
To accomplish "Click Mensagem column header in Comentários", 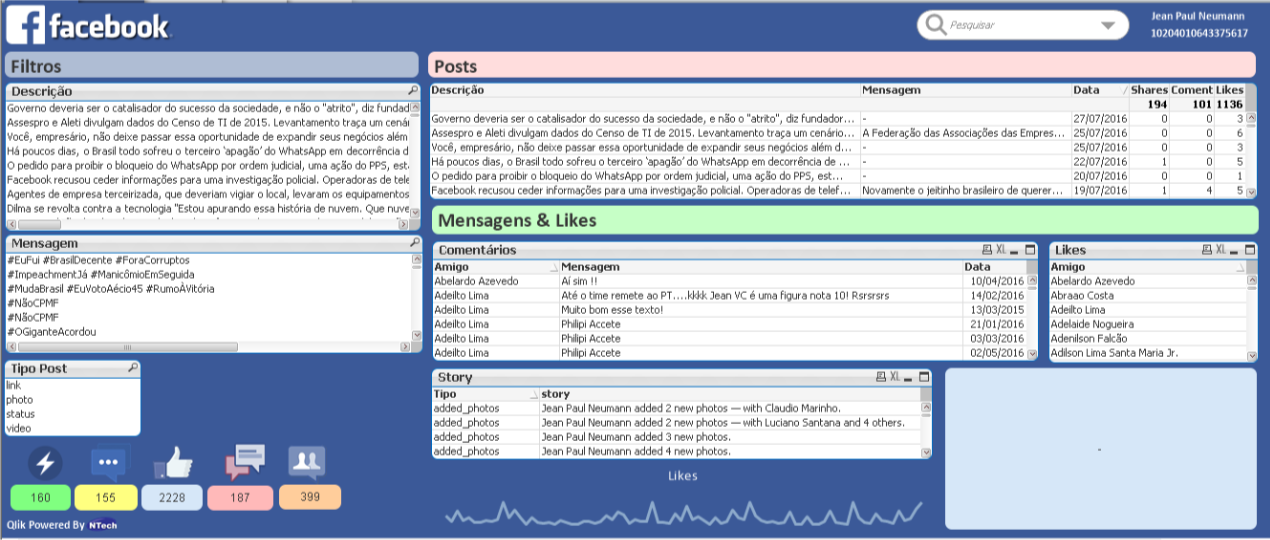I will tap(761, 267).
